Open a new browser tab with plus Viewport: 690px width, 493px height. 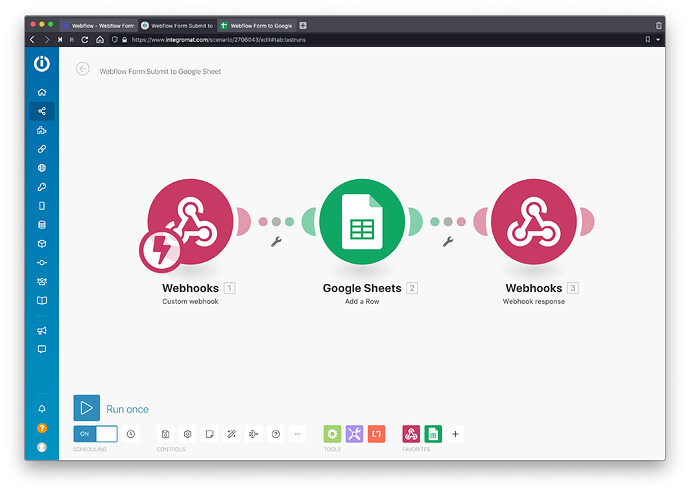coord(303,26)
